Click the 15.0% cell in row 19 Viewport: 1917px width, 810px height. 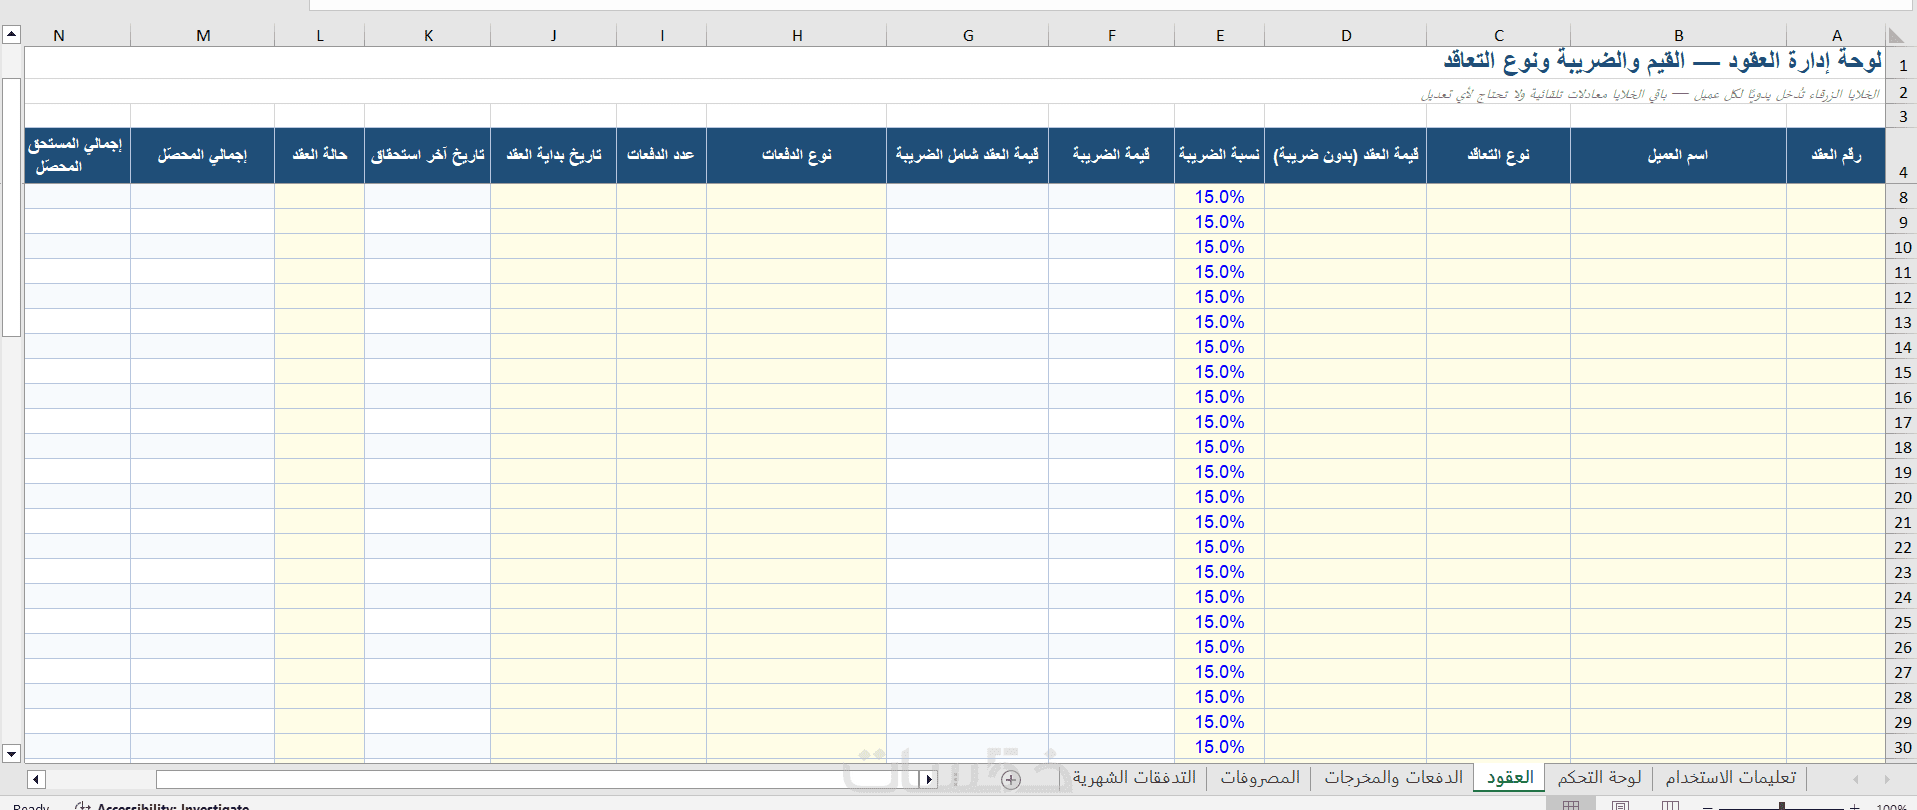1220,472
